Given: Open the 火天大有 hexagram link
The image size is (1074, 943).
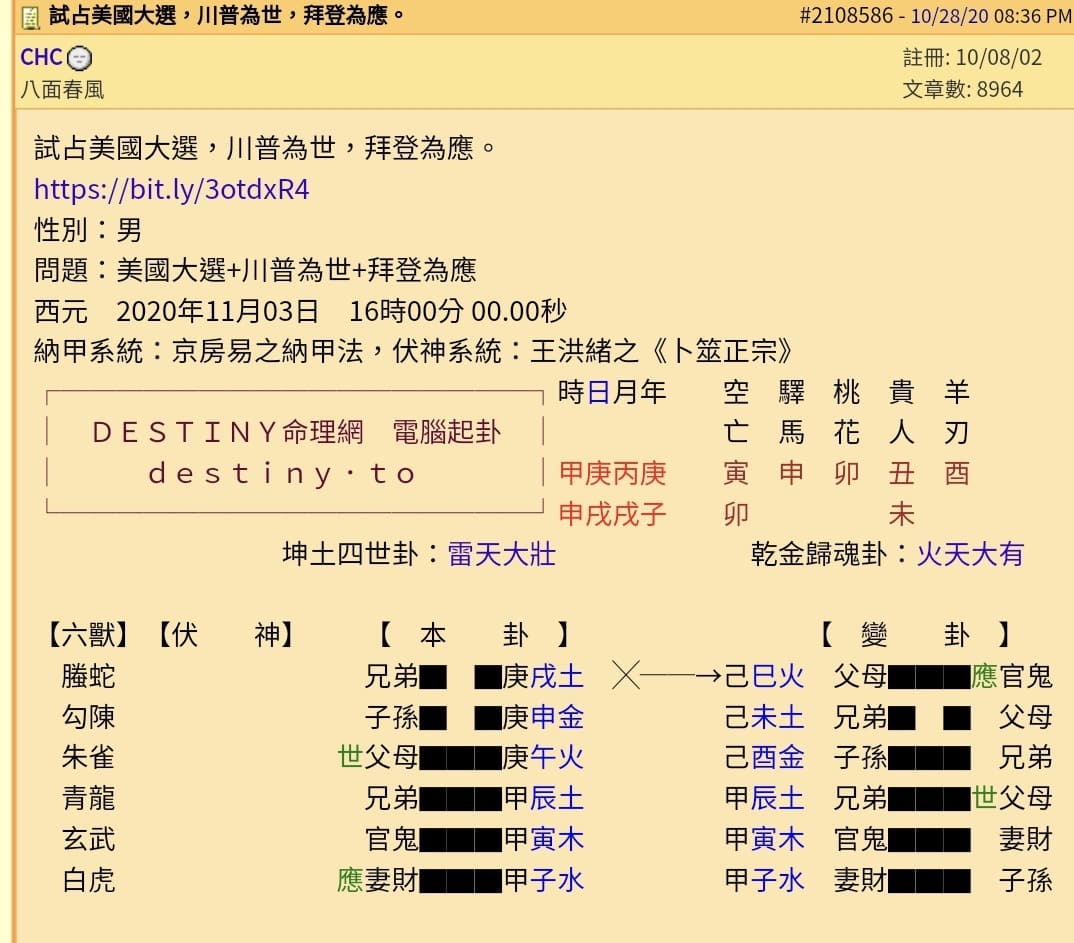Looking at the screenshot, I should tap(970, 557).
